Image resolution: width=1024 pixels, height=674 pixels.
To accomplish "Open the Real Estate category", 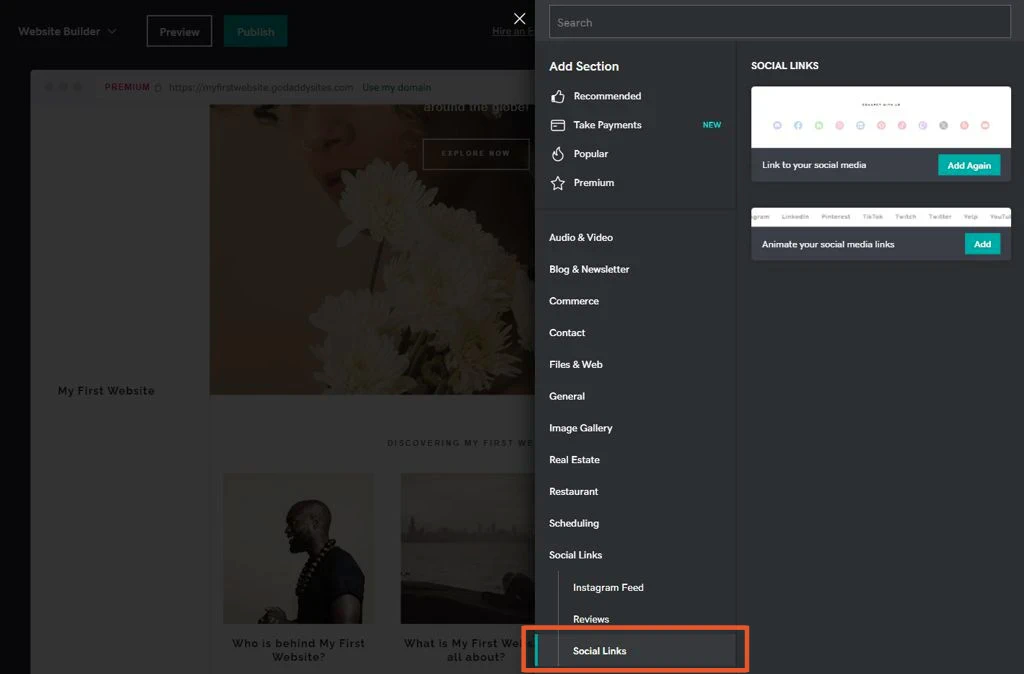I will (574, 460).
